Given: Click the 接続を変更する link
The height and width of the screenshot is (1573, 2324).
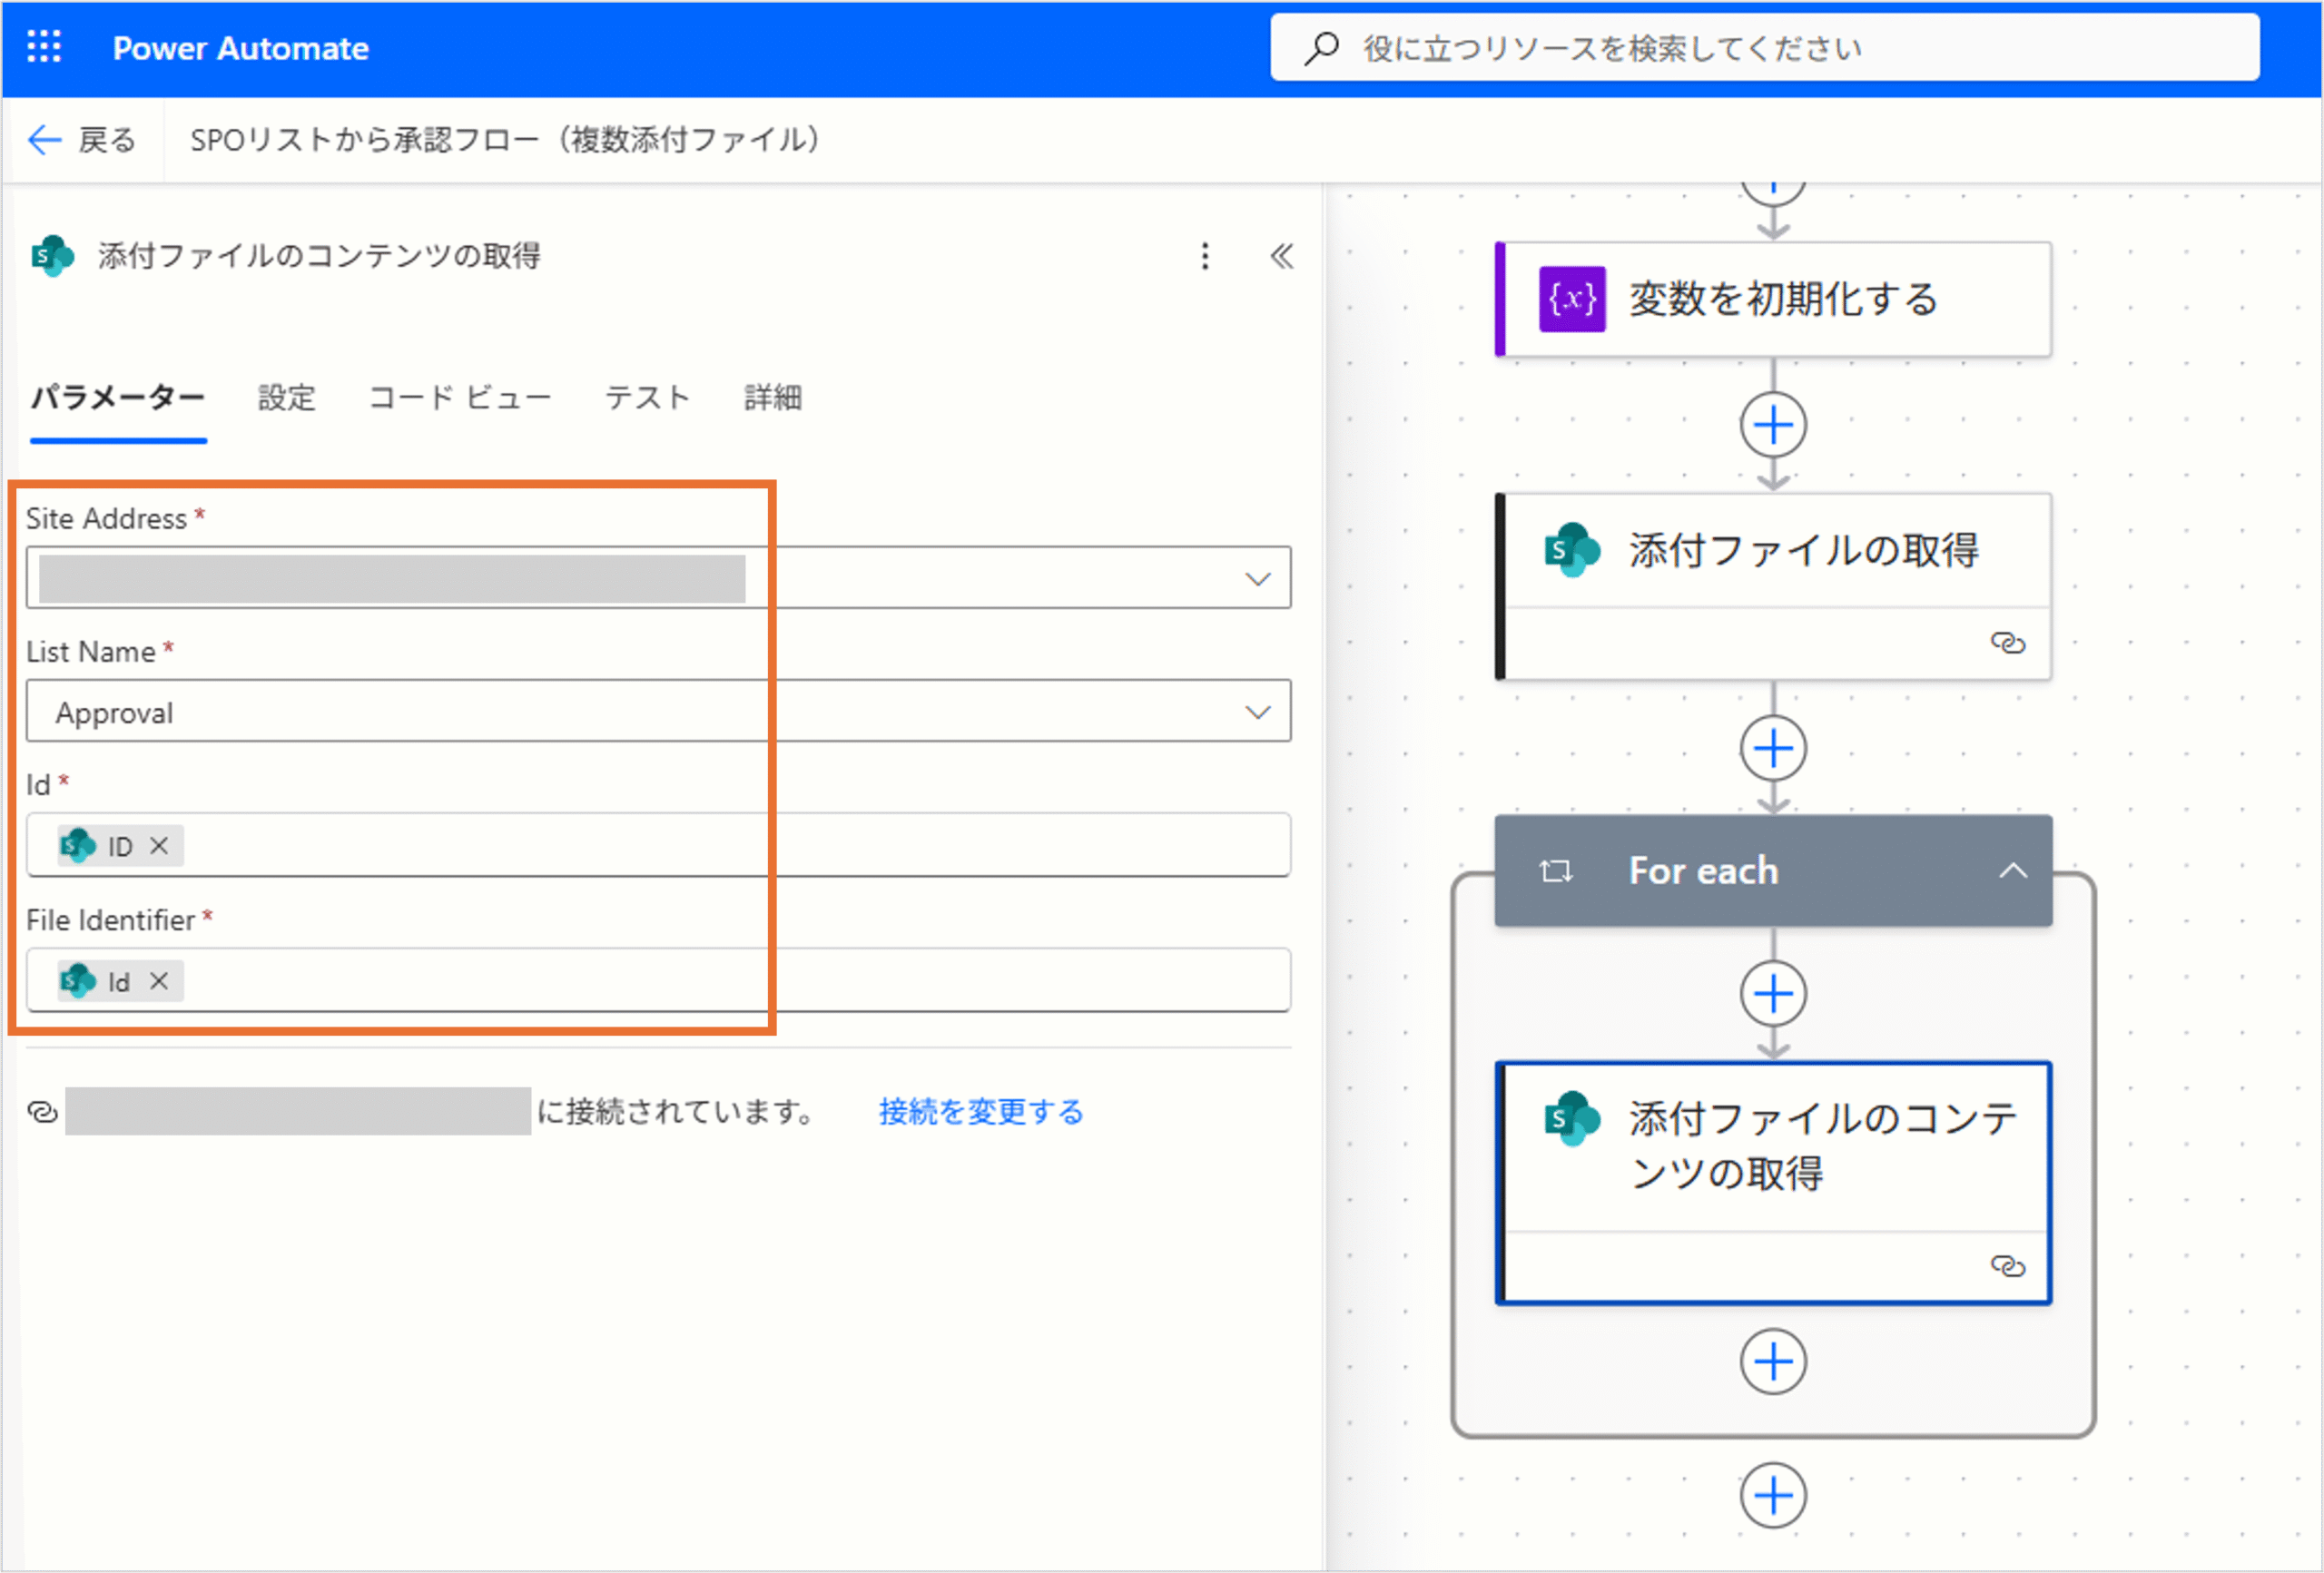Looking at the screenshot, I should click(x=980, y=1111).
